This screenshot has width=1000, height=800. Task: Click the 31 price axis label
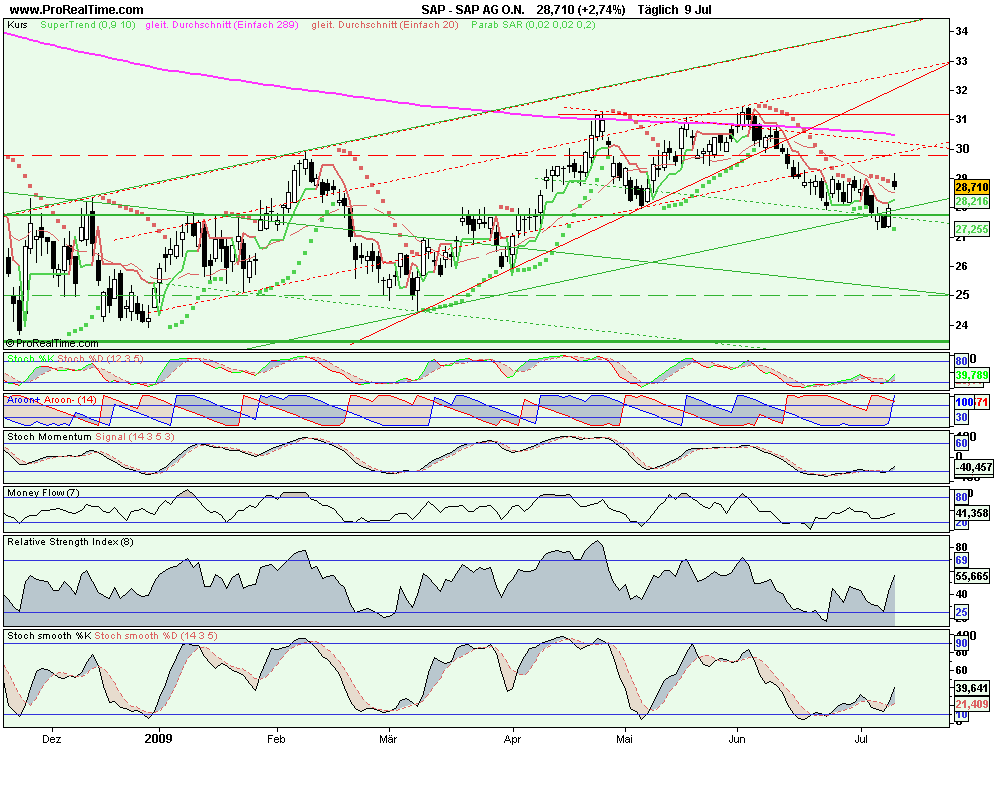(x=962, y=119)
